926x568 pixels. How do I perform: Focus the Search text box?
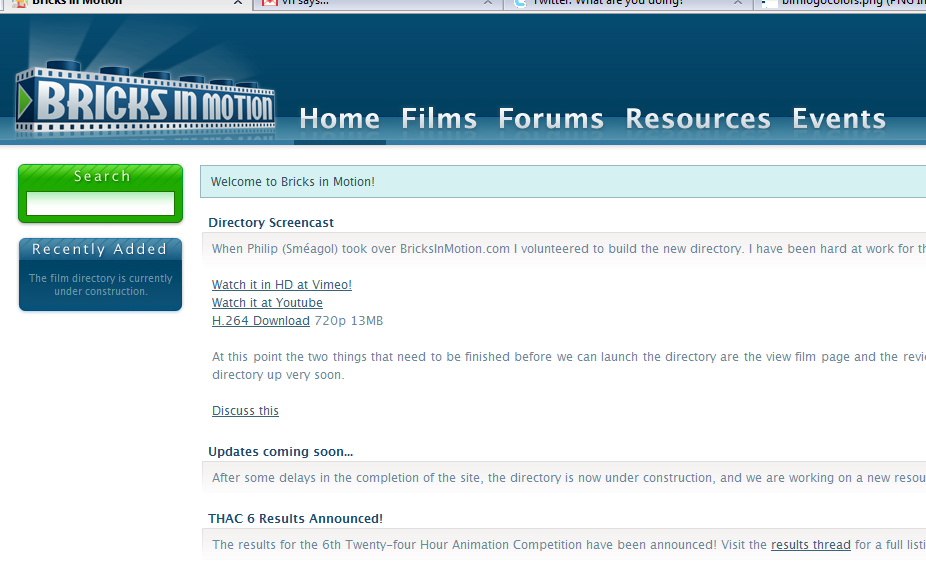coord(100,204)
